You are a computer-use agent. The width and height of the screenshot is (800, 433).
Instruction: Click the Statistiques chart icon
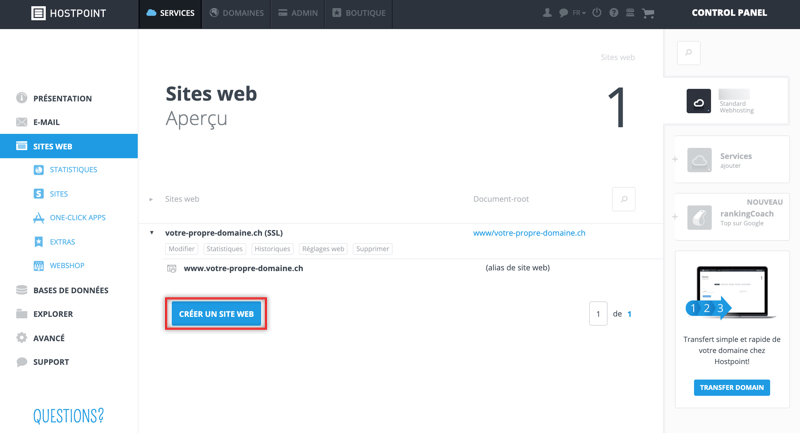[x=39, y=170]
